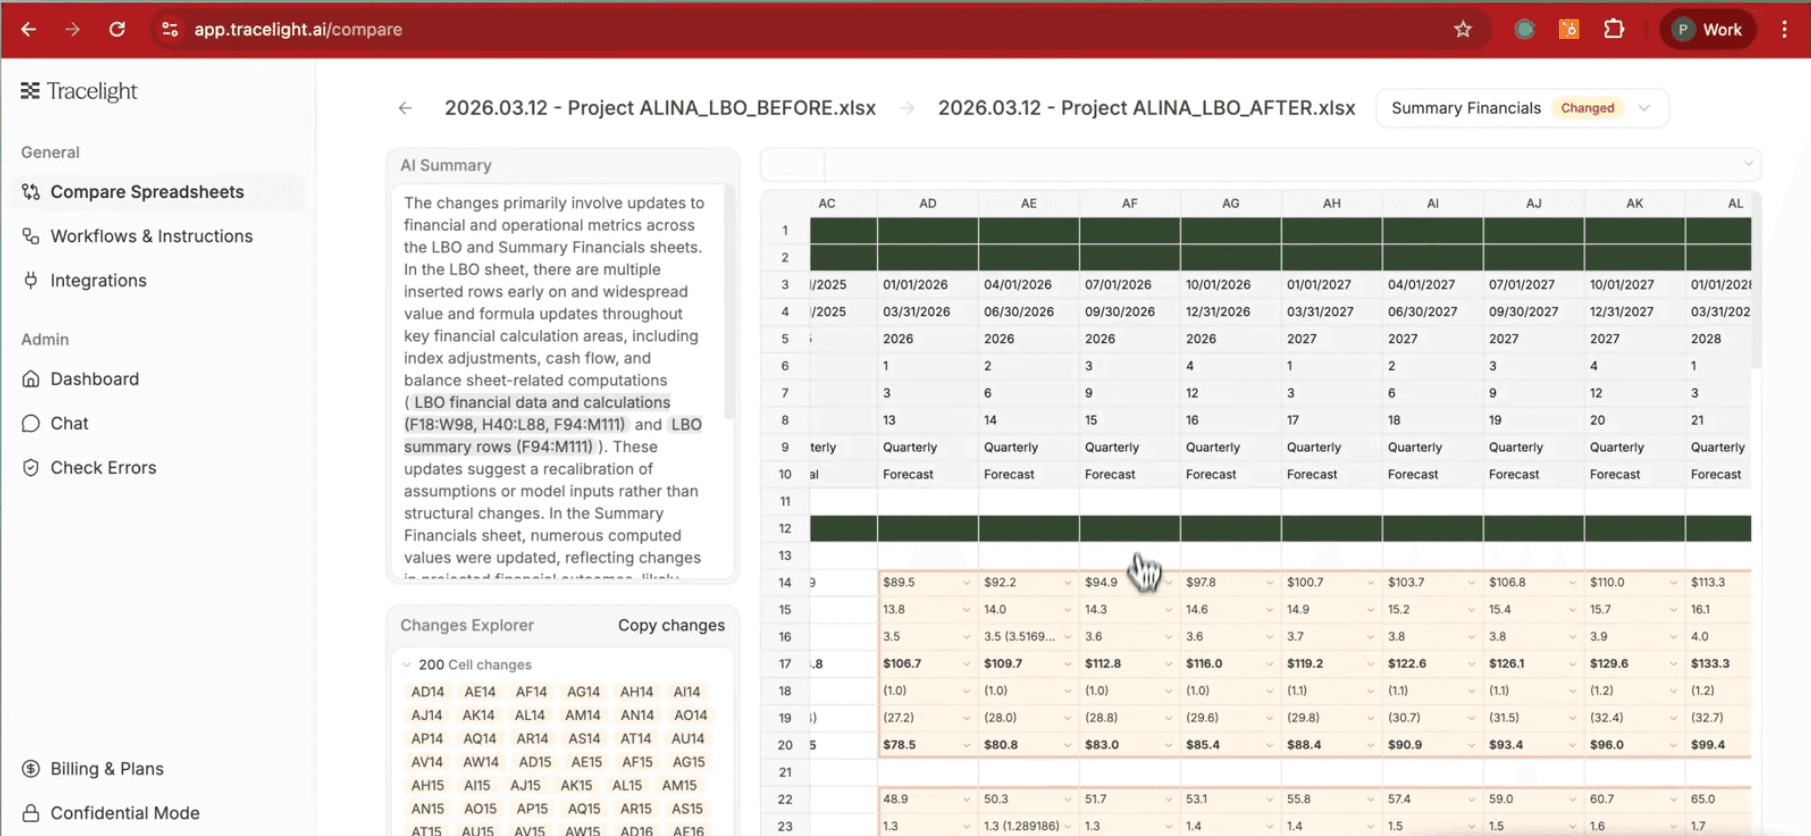Collapse the 200 Cell changes list
Image resolution: width=1811 pixels, height=836 pixels.
(x=407, y=665)
